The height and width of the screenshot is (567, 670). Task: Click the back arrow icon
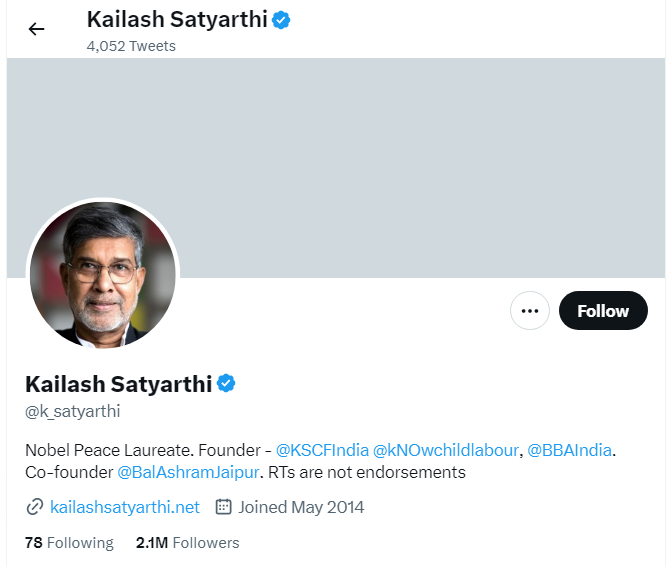[x=37, y=29]
